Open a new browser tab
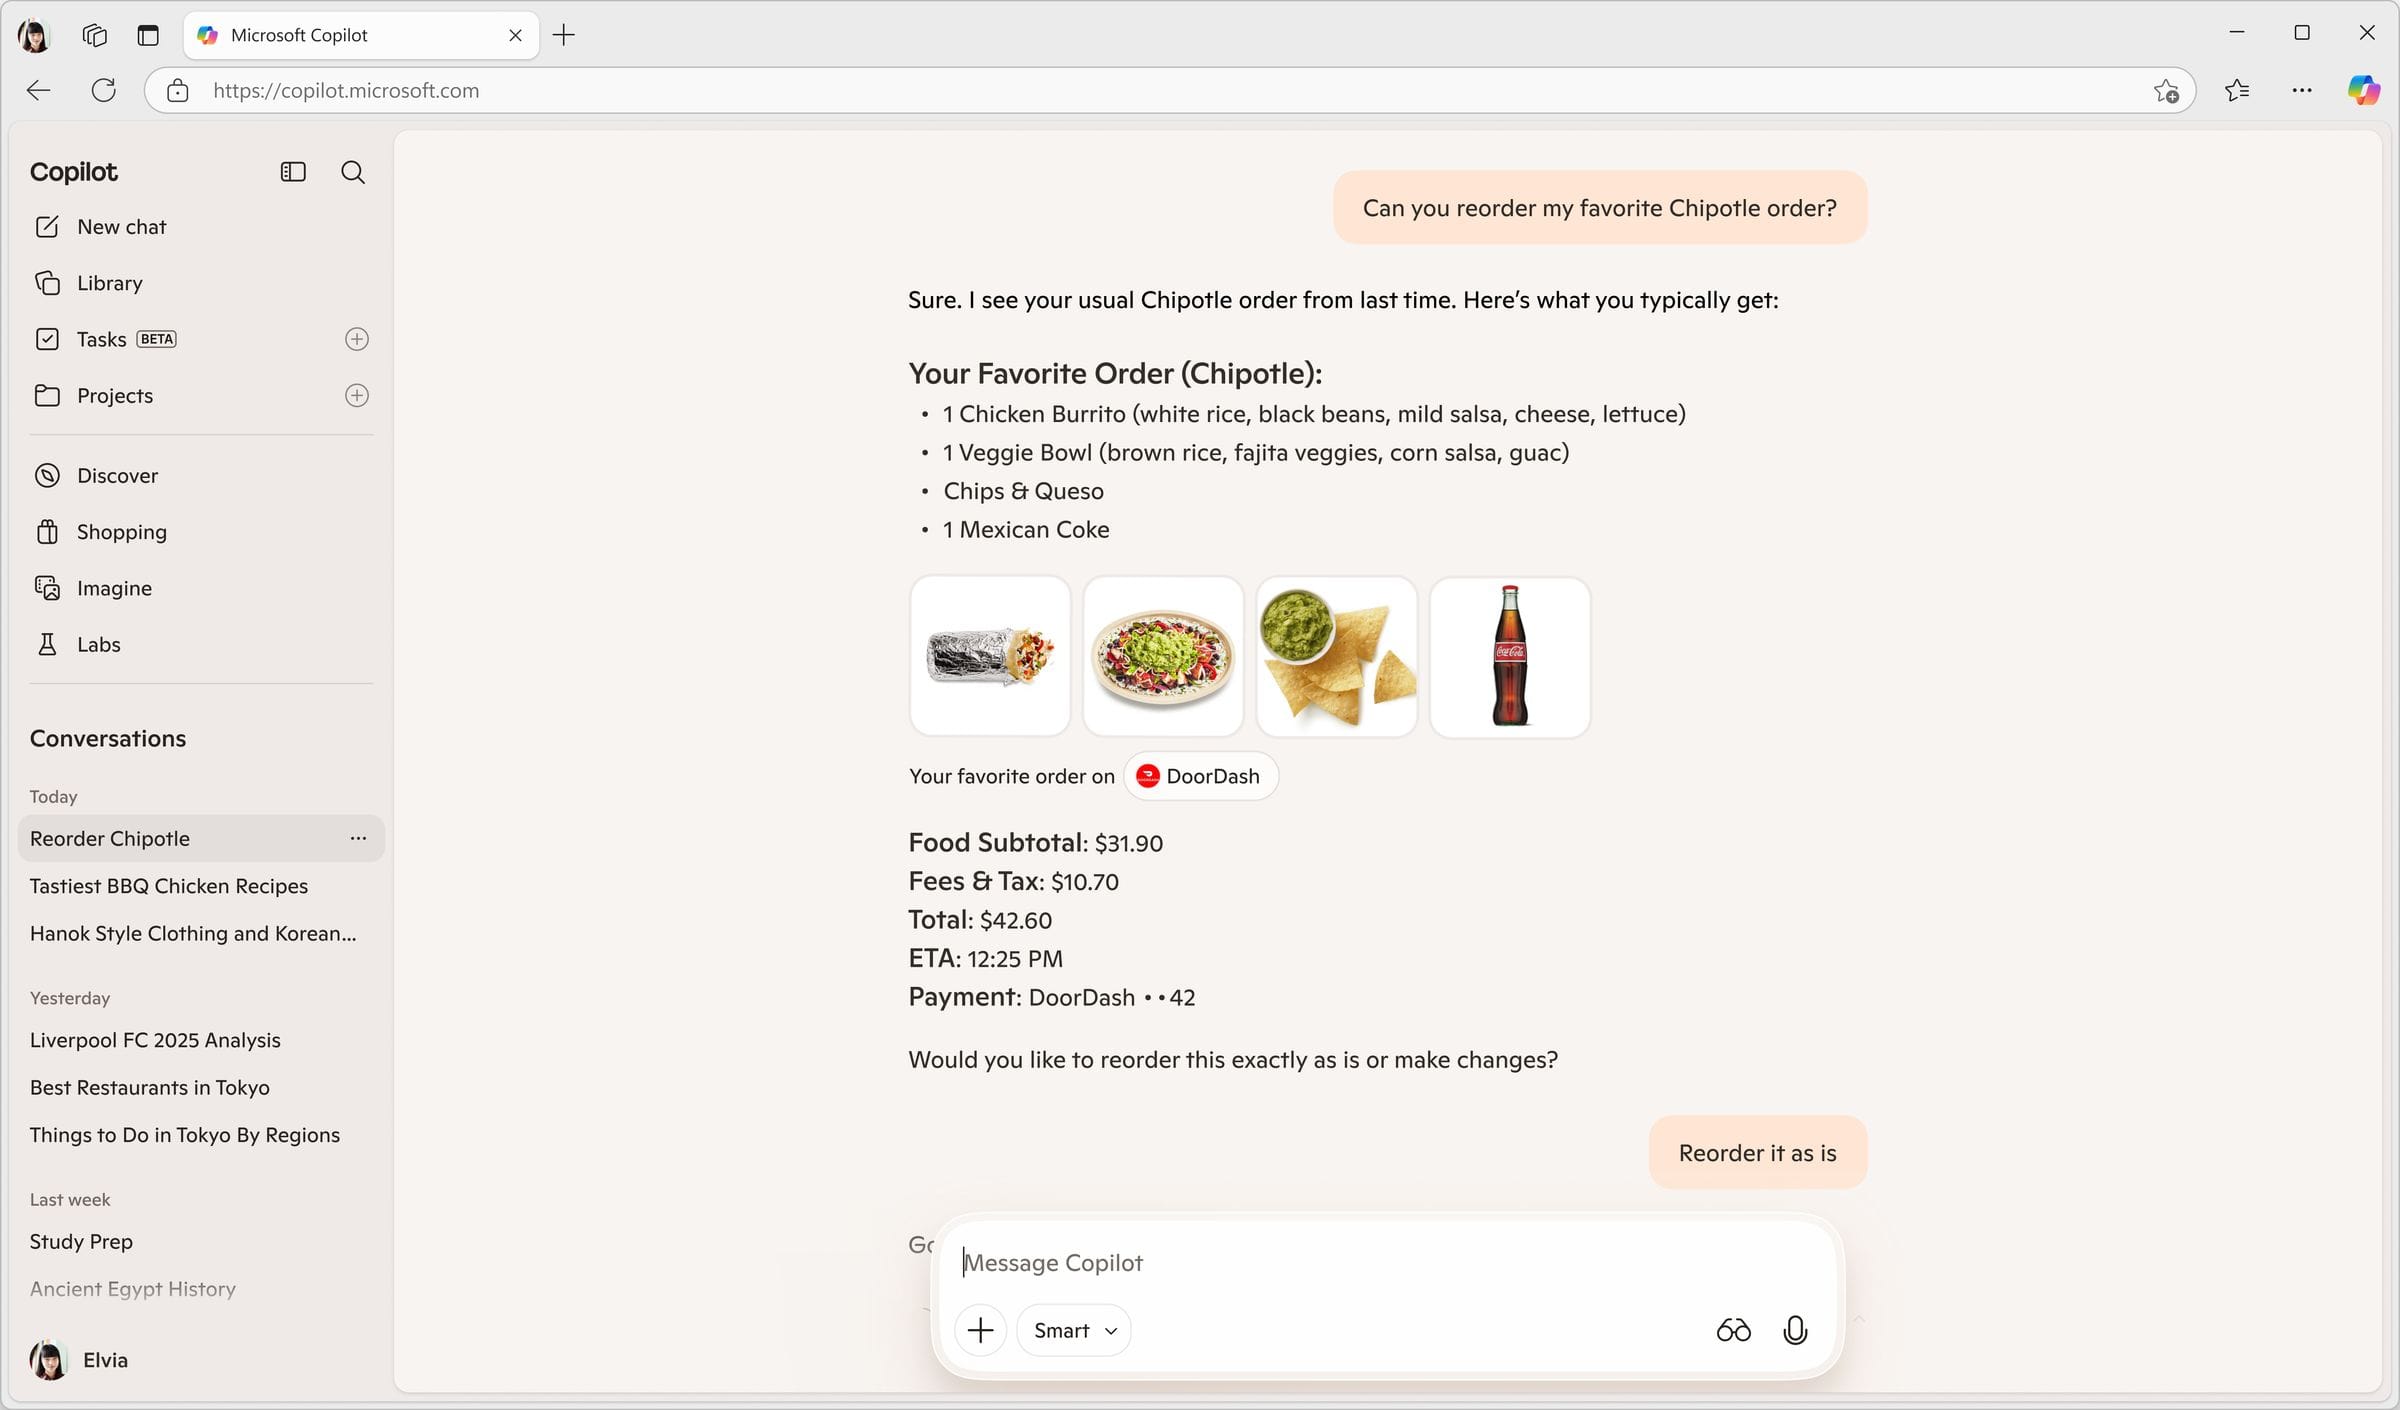 pos(564,35)
